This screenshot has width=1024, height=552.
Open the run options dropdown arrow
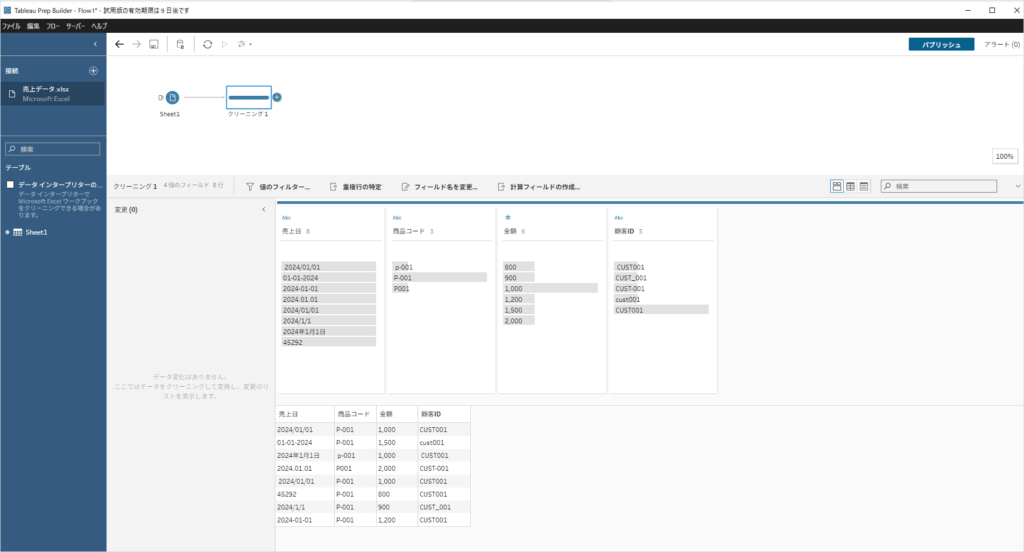tap(250, 45)
